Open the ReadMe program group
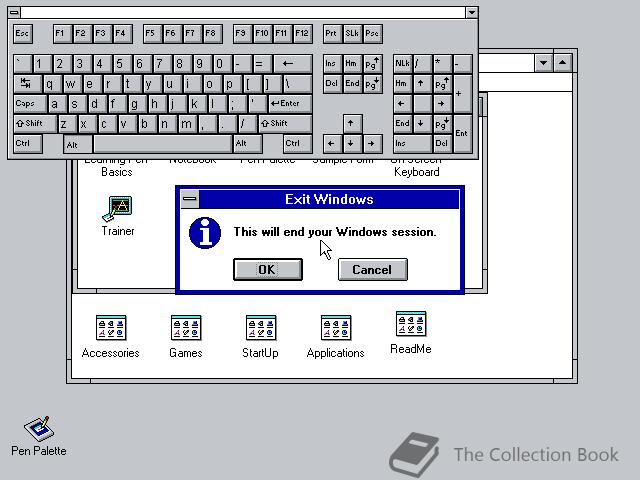The height and width of the screenshot is (480, 640). (x=411, y=333)
